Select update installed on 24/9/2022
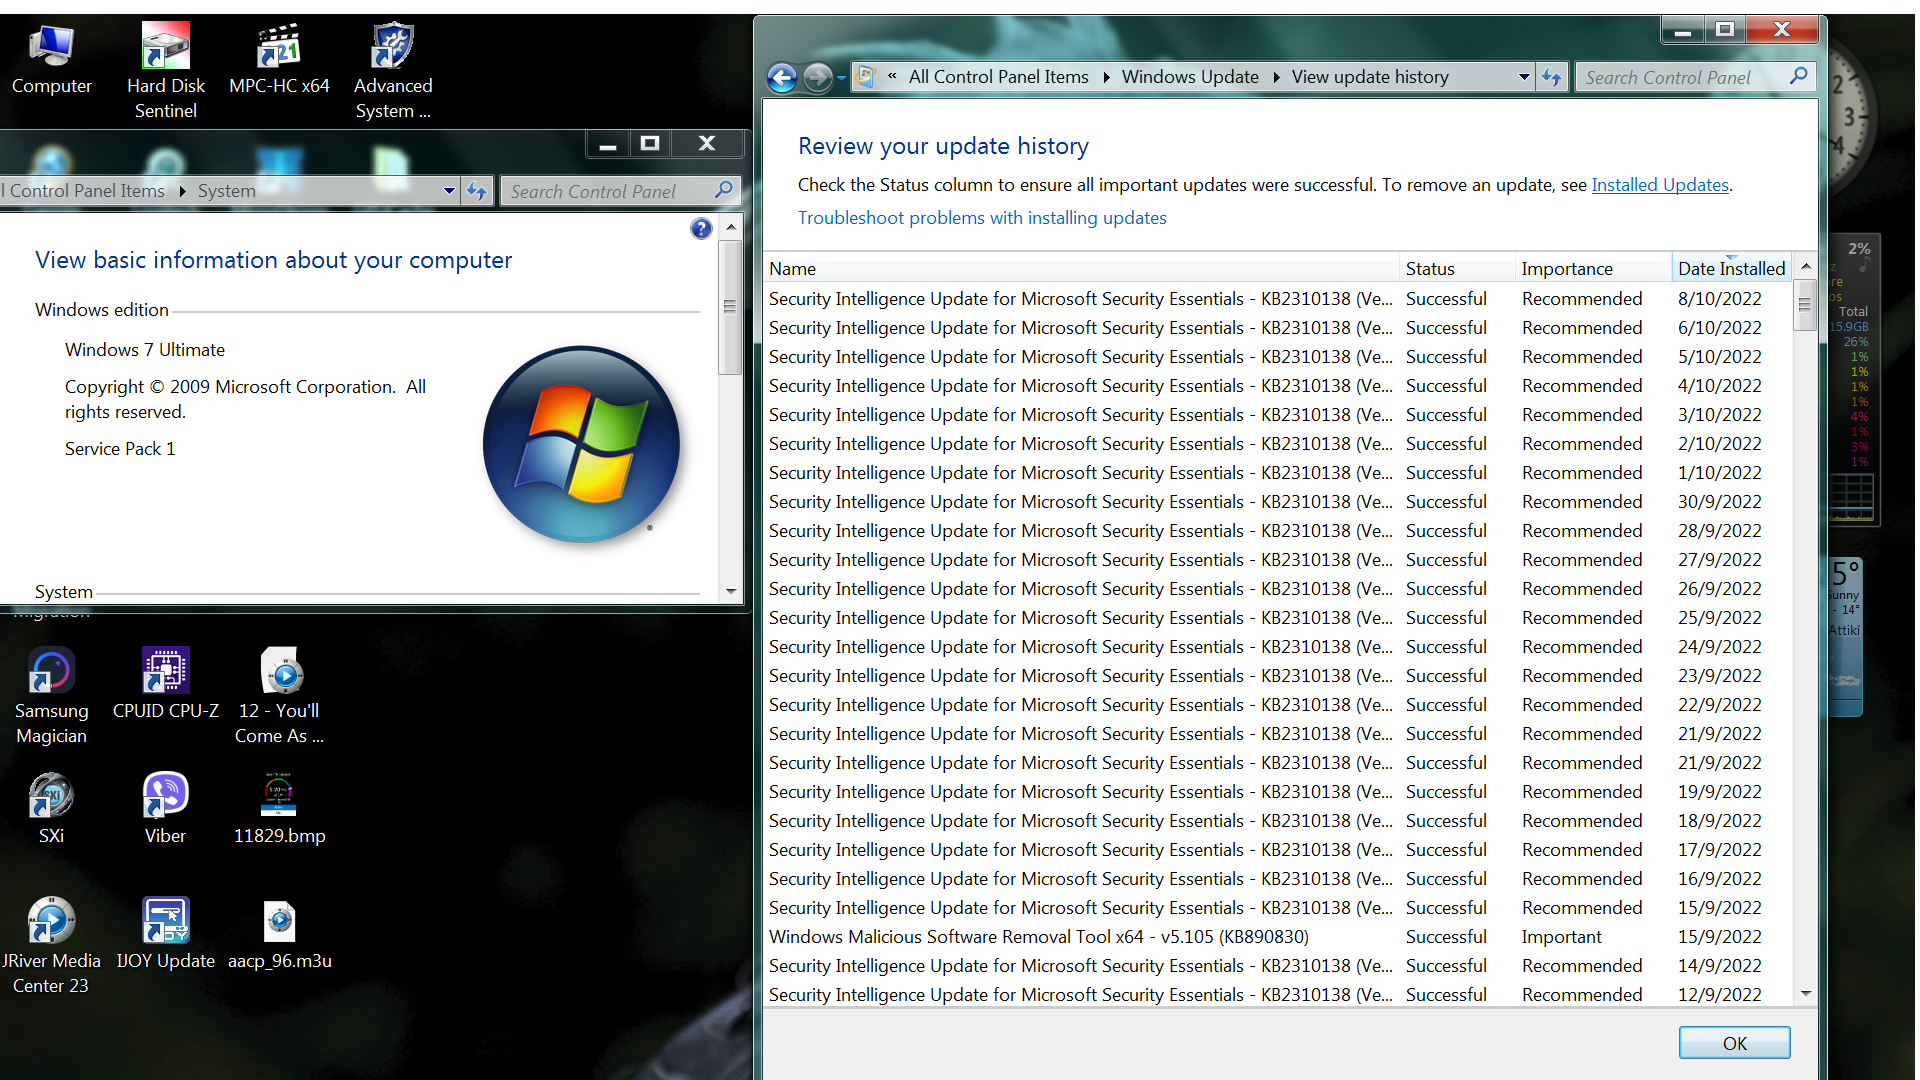1920x1080 pixels. point(1278,647)
